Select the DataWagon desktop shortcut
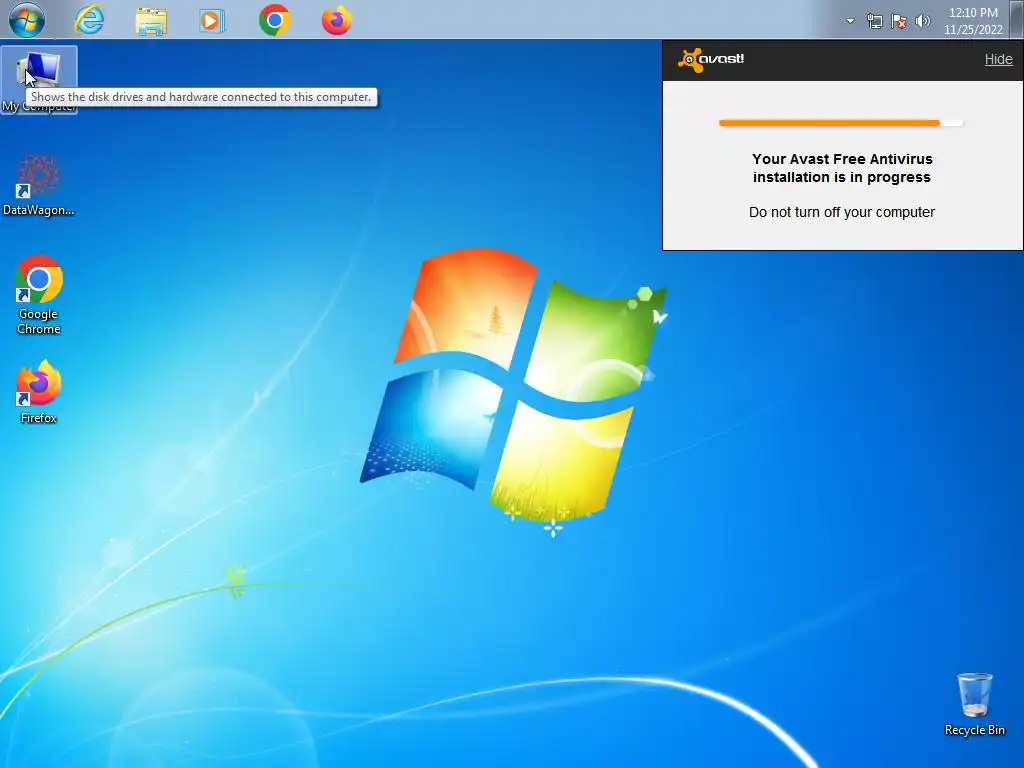 point(39,185)
